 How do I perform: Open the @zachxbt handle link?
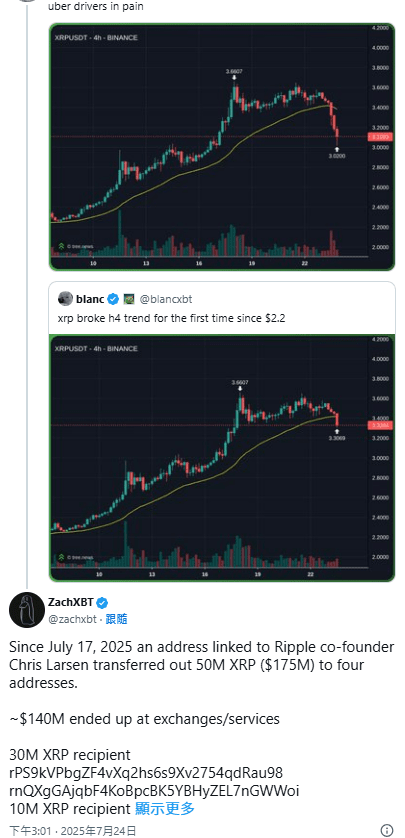[73, 619]
